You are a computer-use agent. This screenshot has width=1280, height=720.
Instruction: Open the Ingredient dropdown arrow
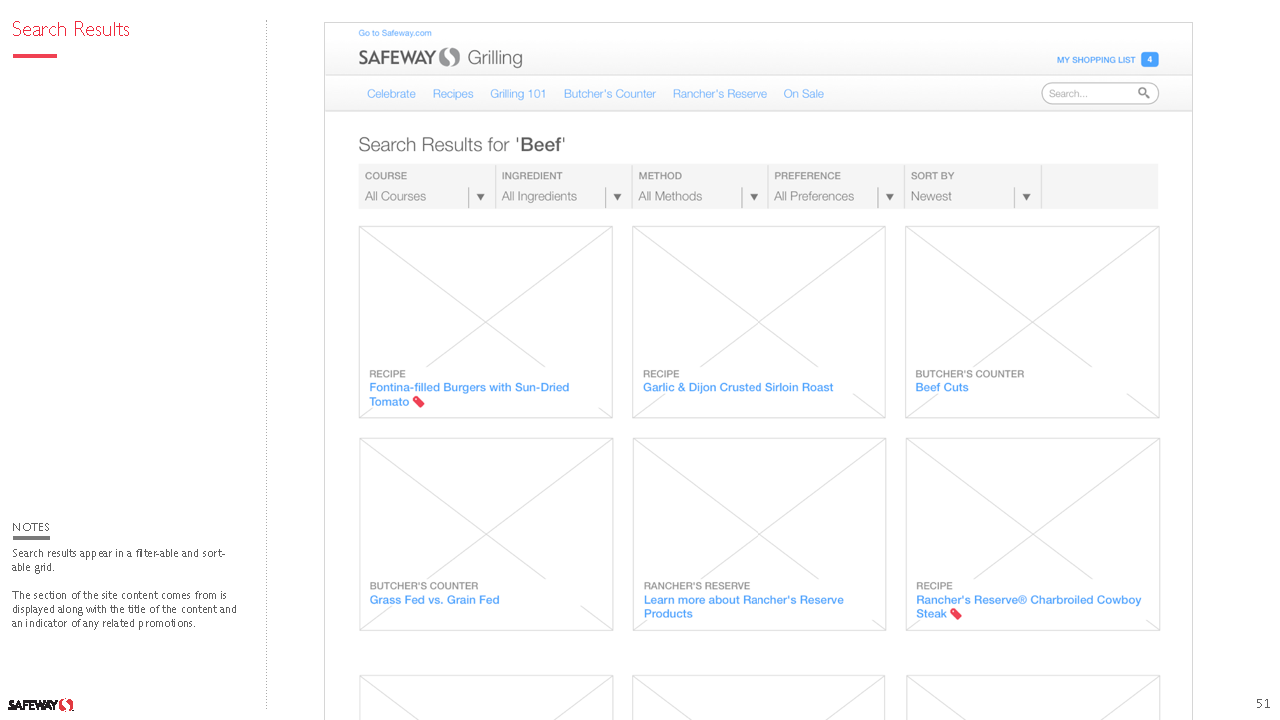tap(618, 197)
